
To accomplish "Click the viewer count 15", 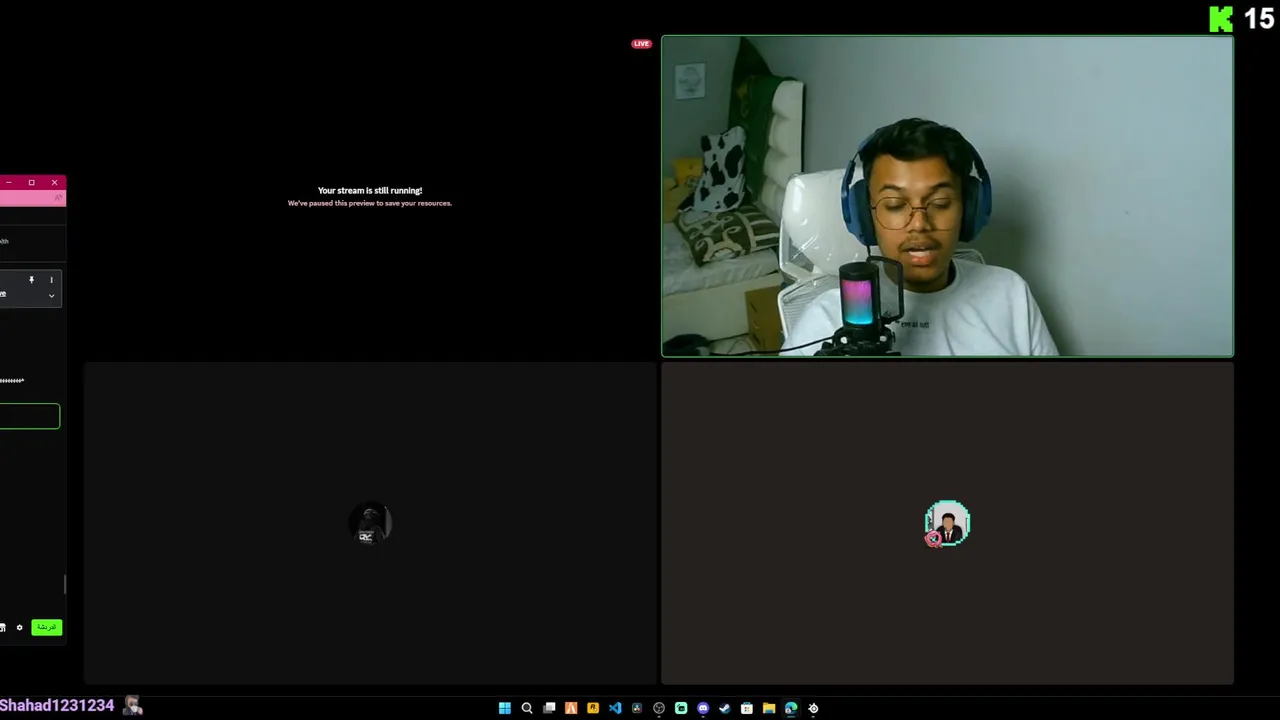I will click(x=1258, y=18).
